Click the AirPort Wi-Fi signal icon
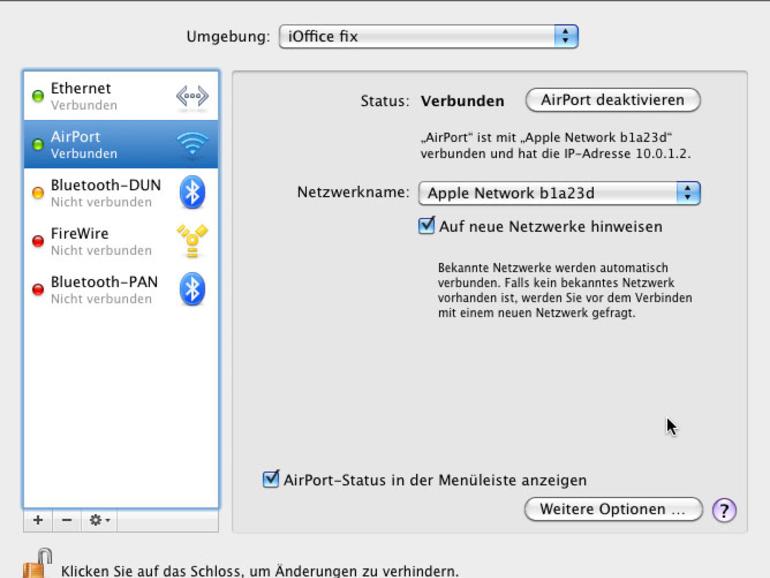This screenshot has height=578, width=770. (192, 144)
